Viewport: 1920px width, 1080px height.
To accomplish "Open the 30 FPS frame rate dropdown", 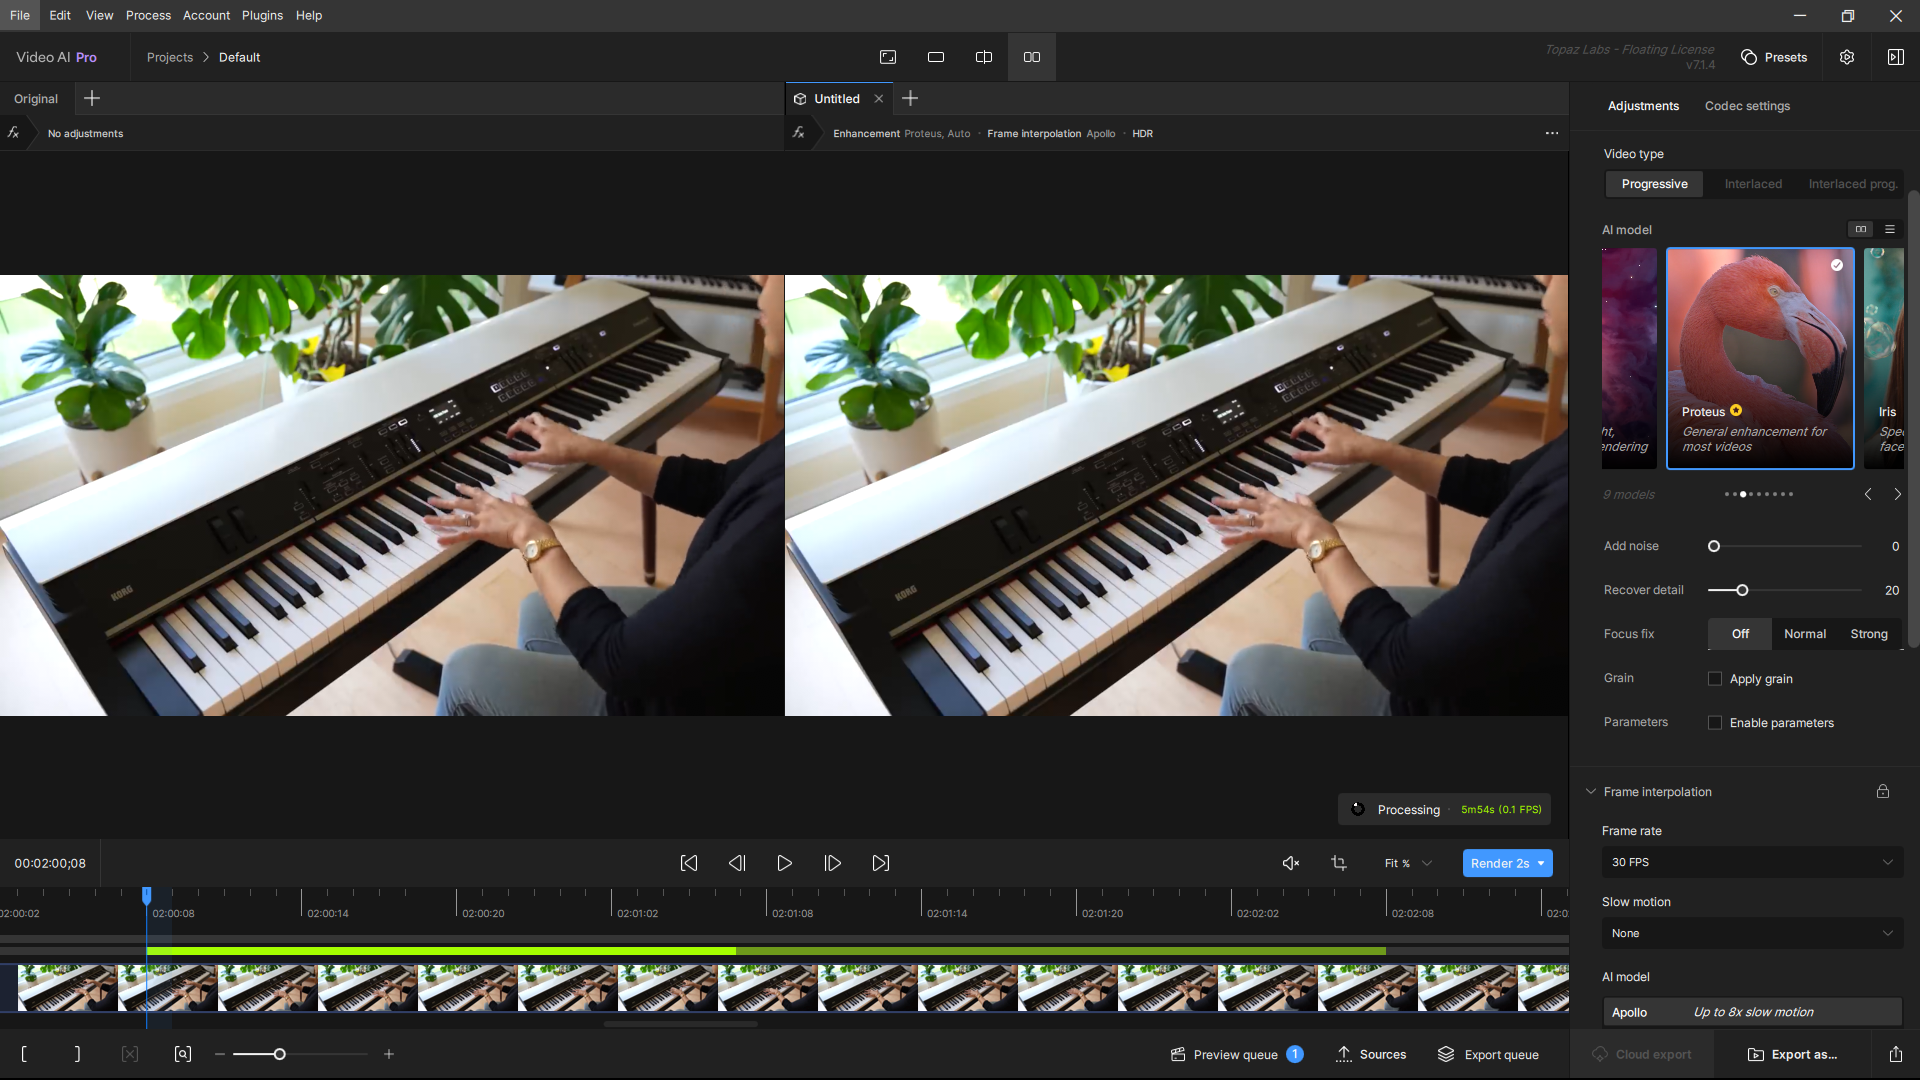I will pos(1752,862).
